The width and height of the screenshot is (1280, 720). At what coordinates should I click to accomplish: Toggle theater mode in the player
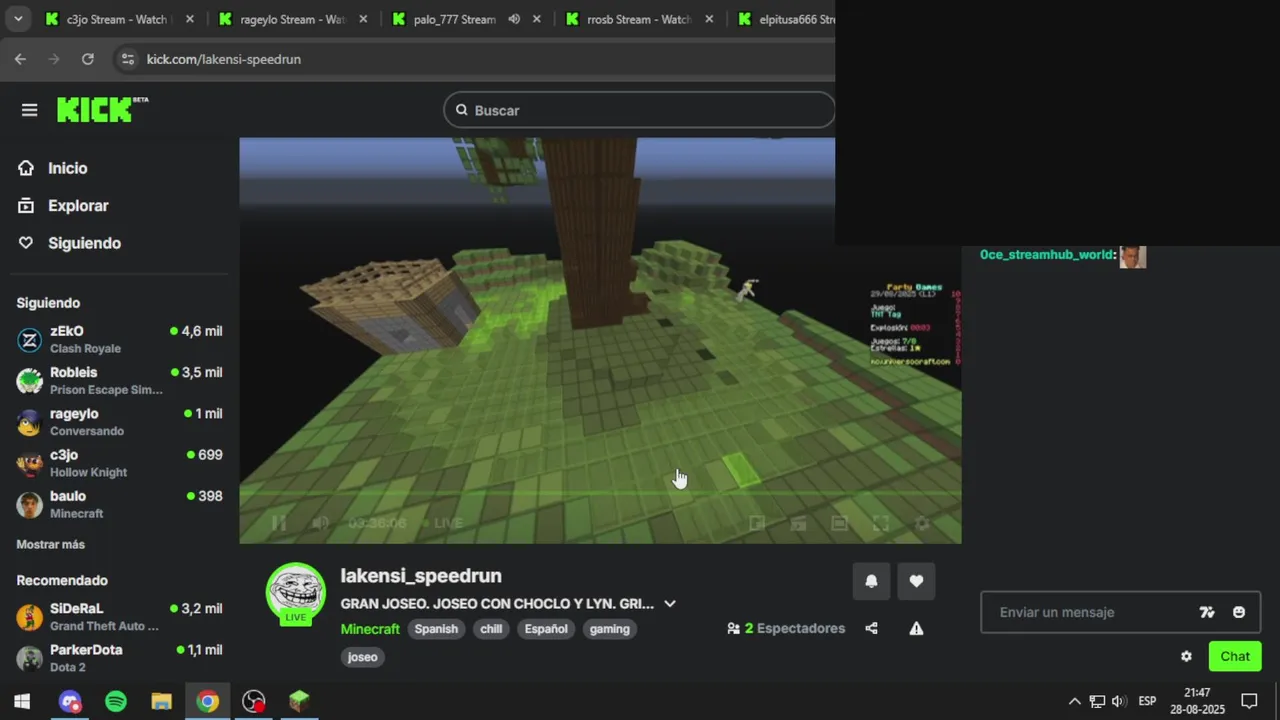point(839,523)
